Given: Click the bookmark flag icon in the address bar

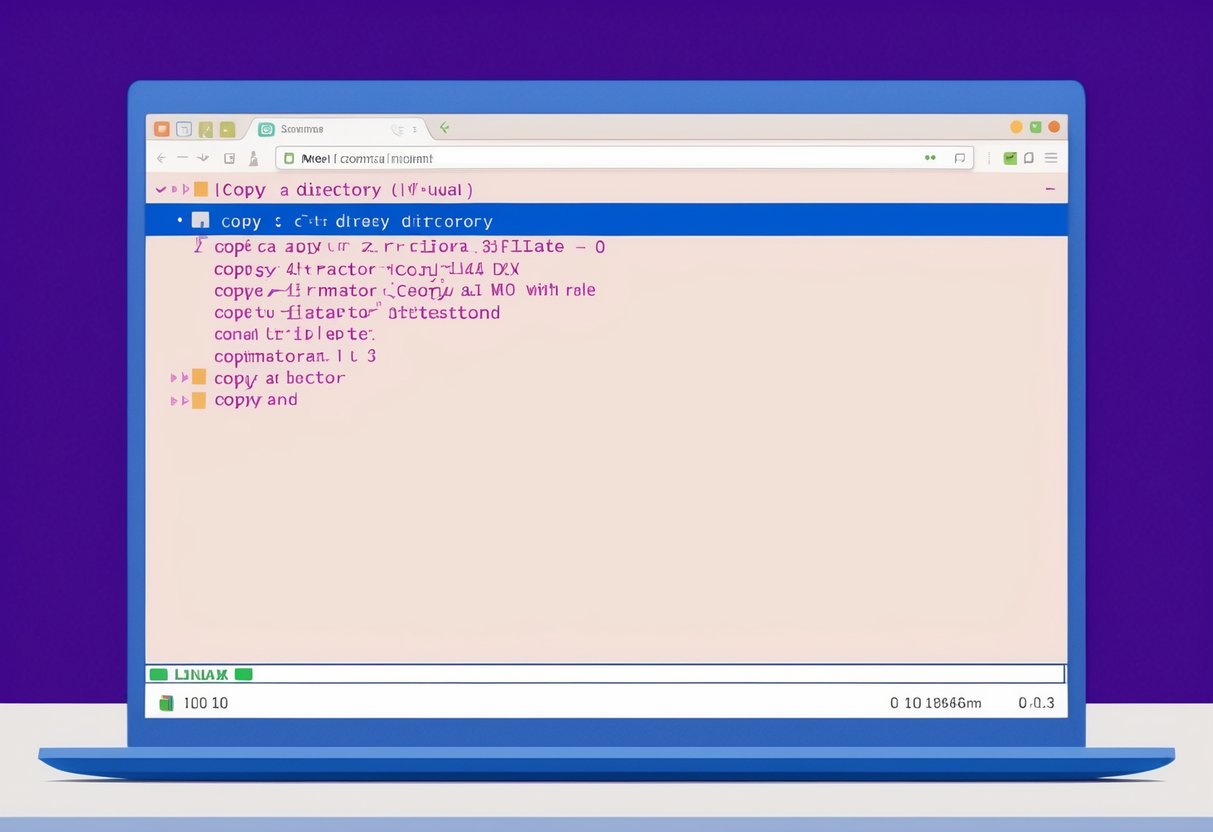Looking at the screenshot, I should coord(960,158).
